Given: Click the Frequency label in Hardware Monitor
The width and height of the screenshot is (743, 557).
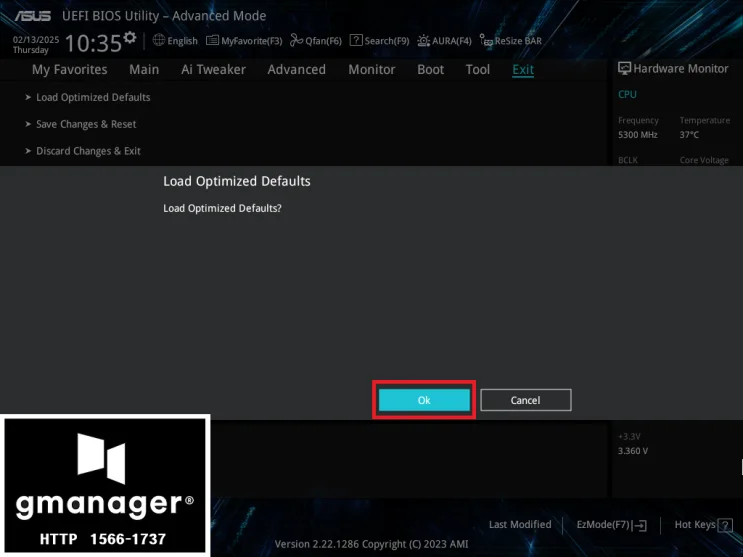Looking at the screenshot, I should click(638, 120).
